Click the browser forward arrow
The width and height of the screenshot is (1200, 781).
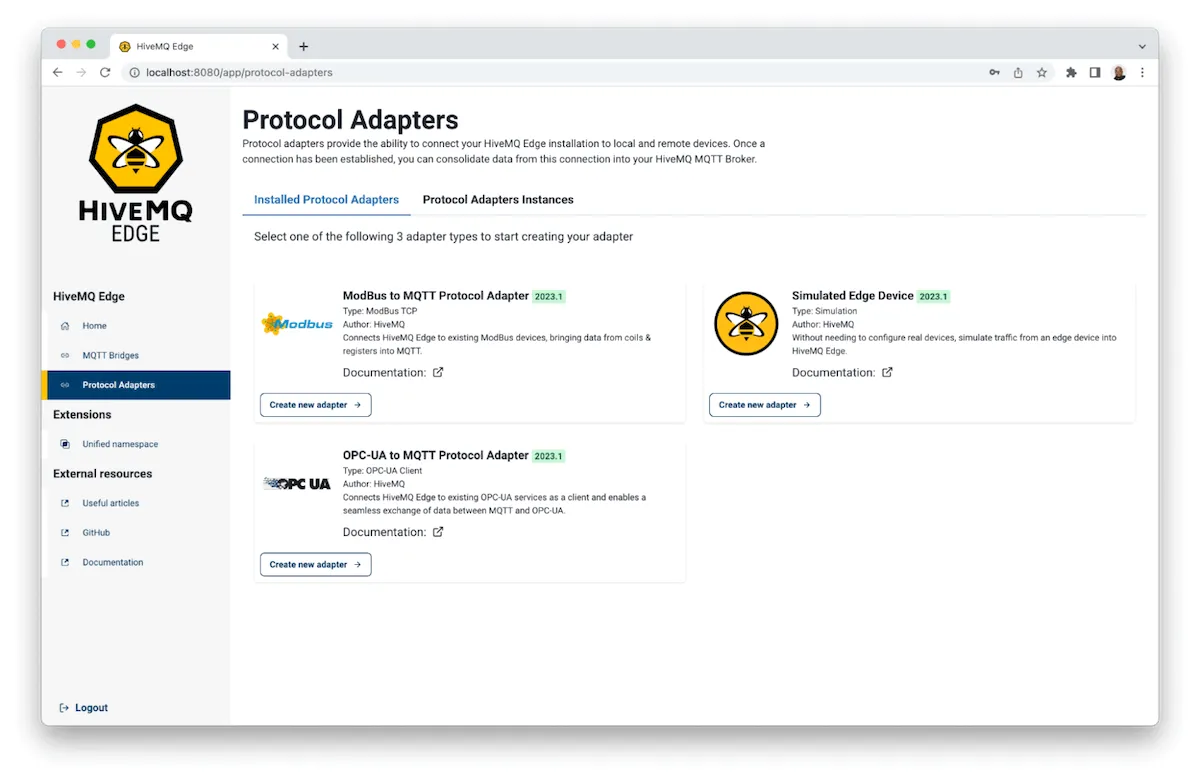tap(81, 73)
